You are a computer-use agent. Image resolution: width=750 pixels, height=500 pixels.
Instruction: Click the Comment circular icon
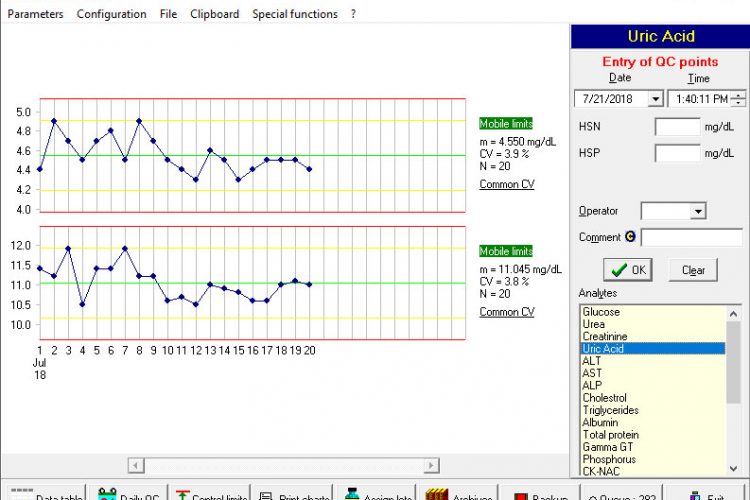pos(631,237)
